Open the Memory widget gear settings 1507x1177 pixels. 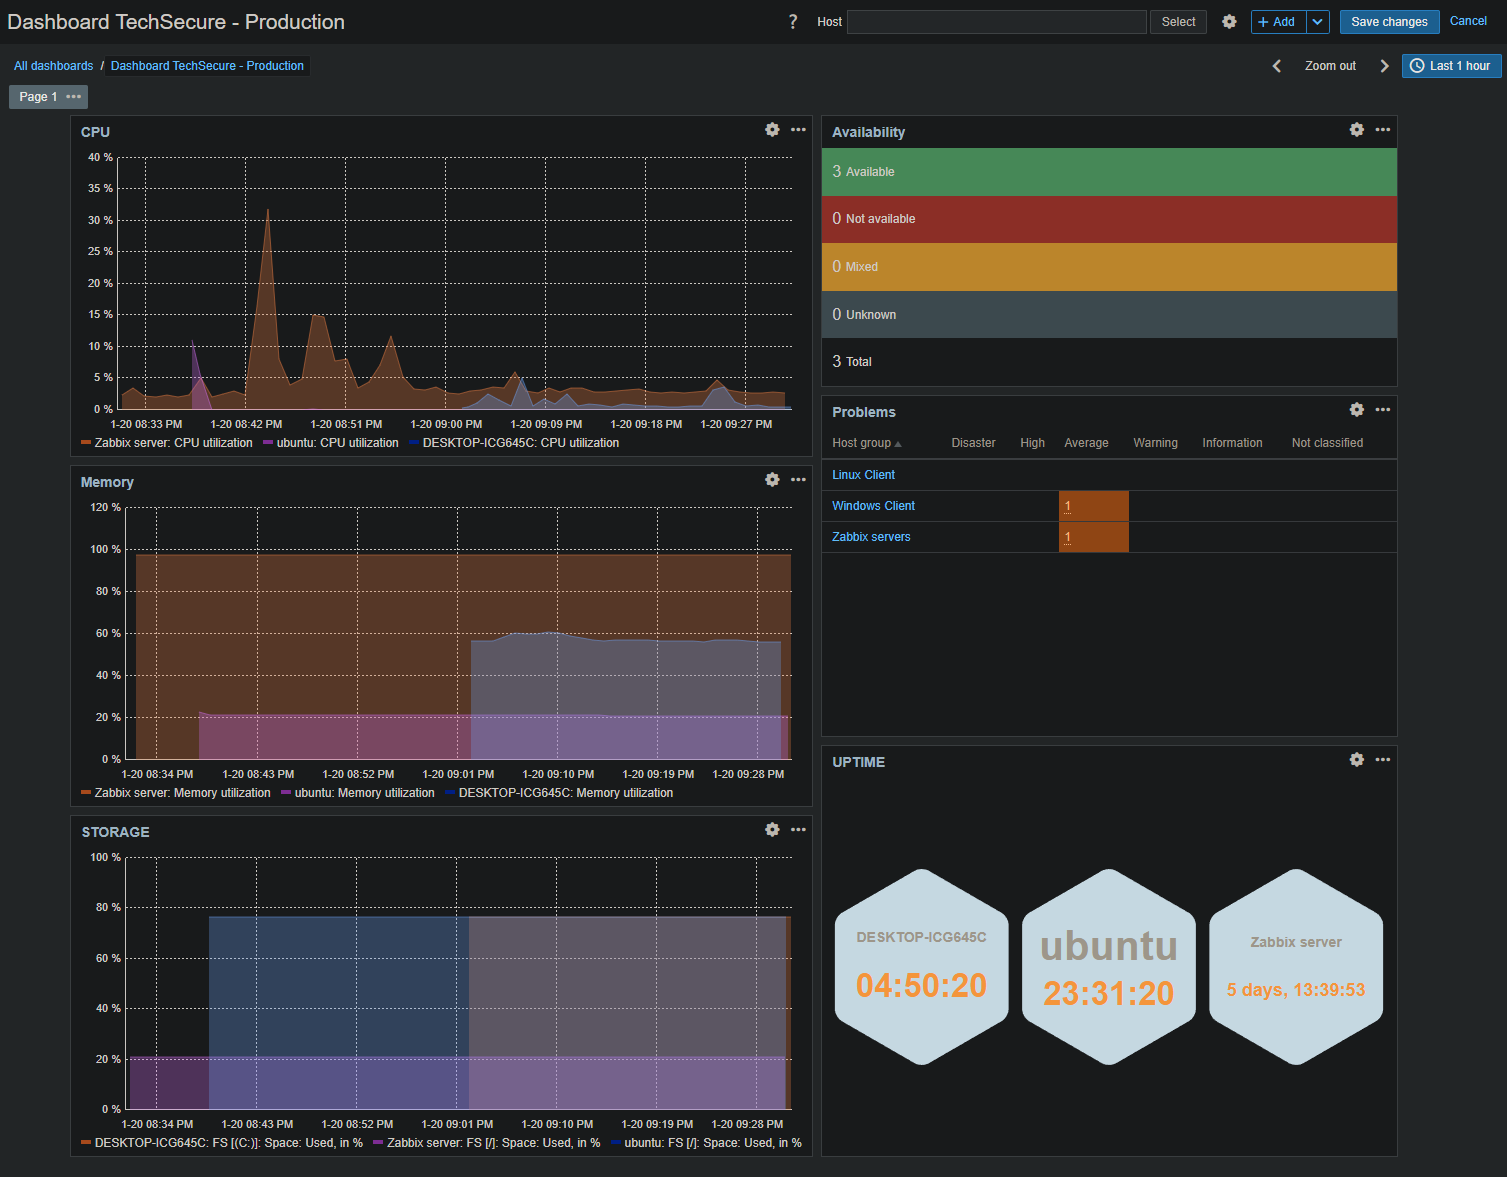coord(772,480)
